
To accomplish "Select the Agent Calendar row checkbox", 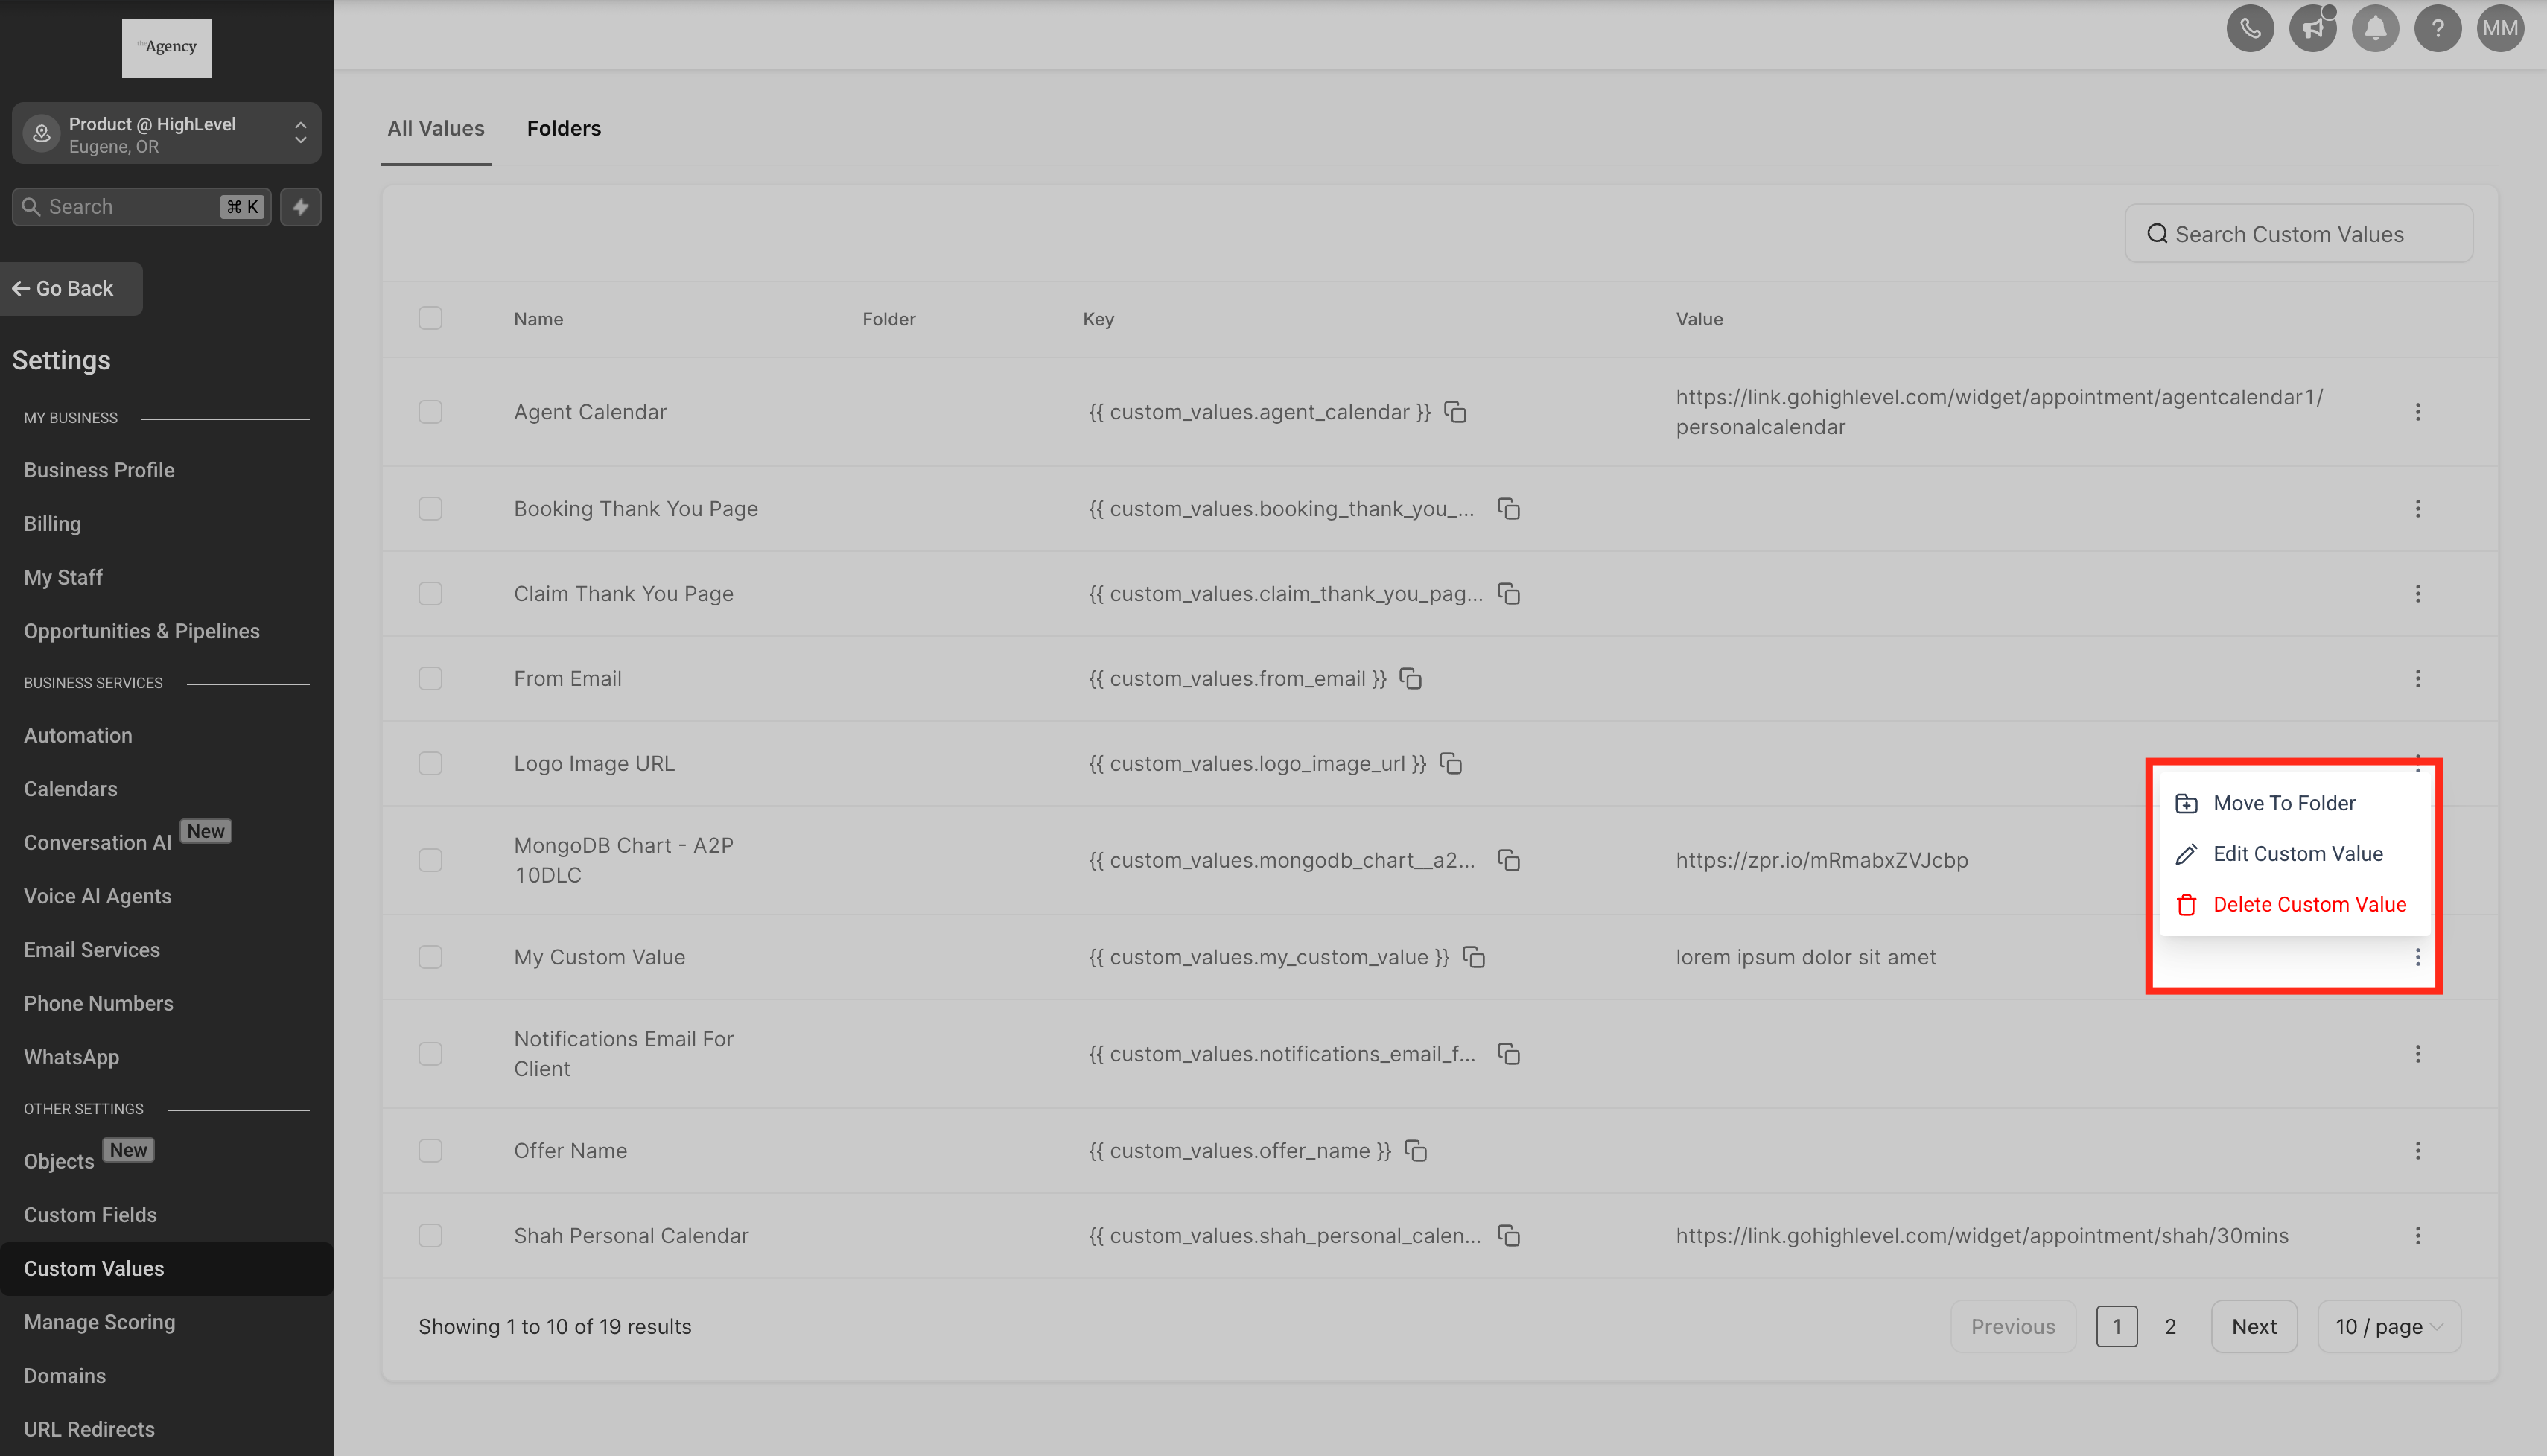I will click(430, 412).
